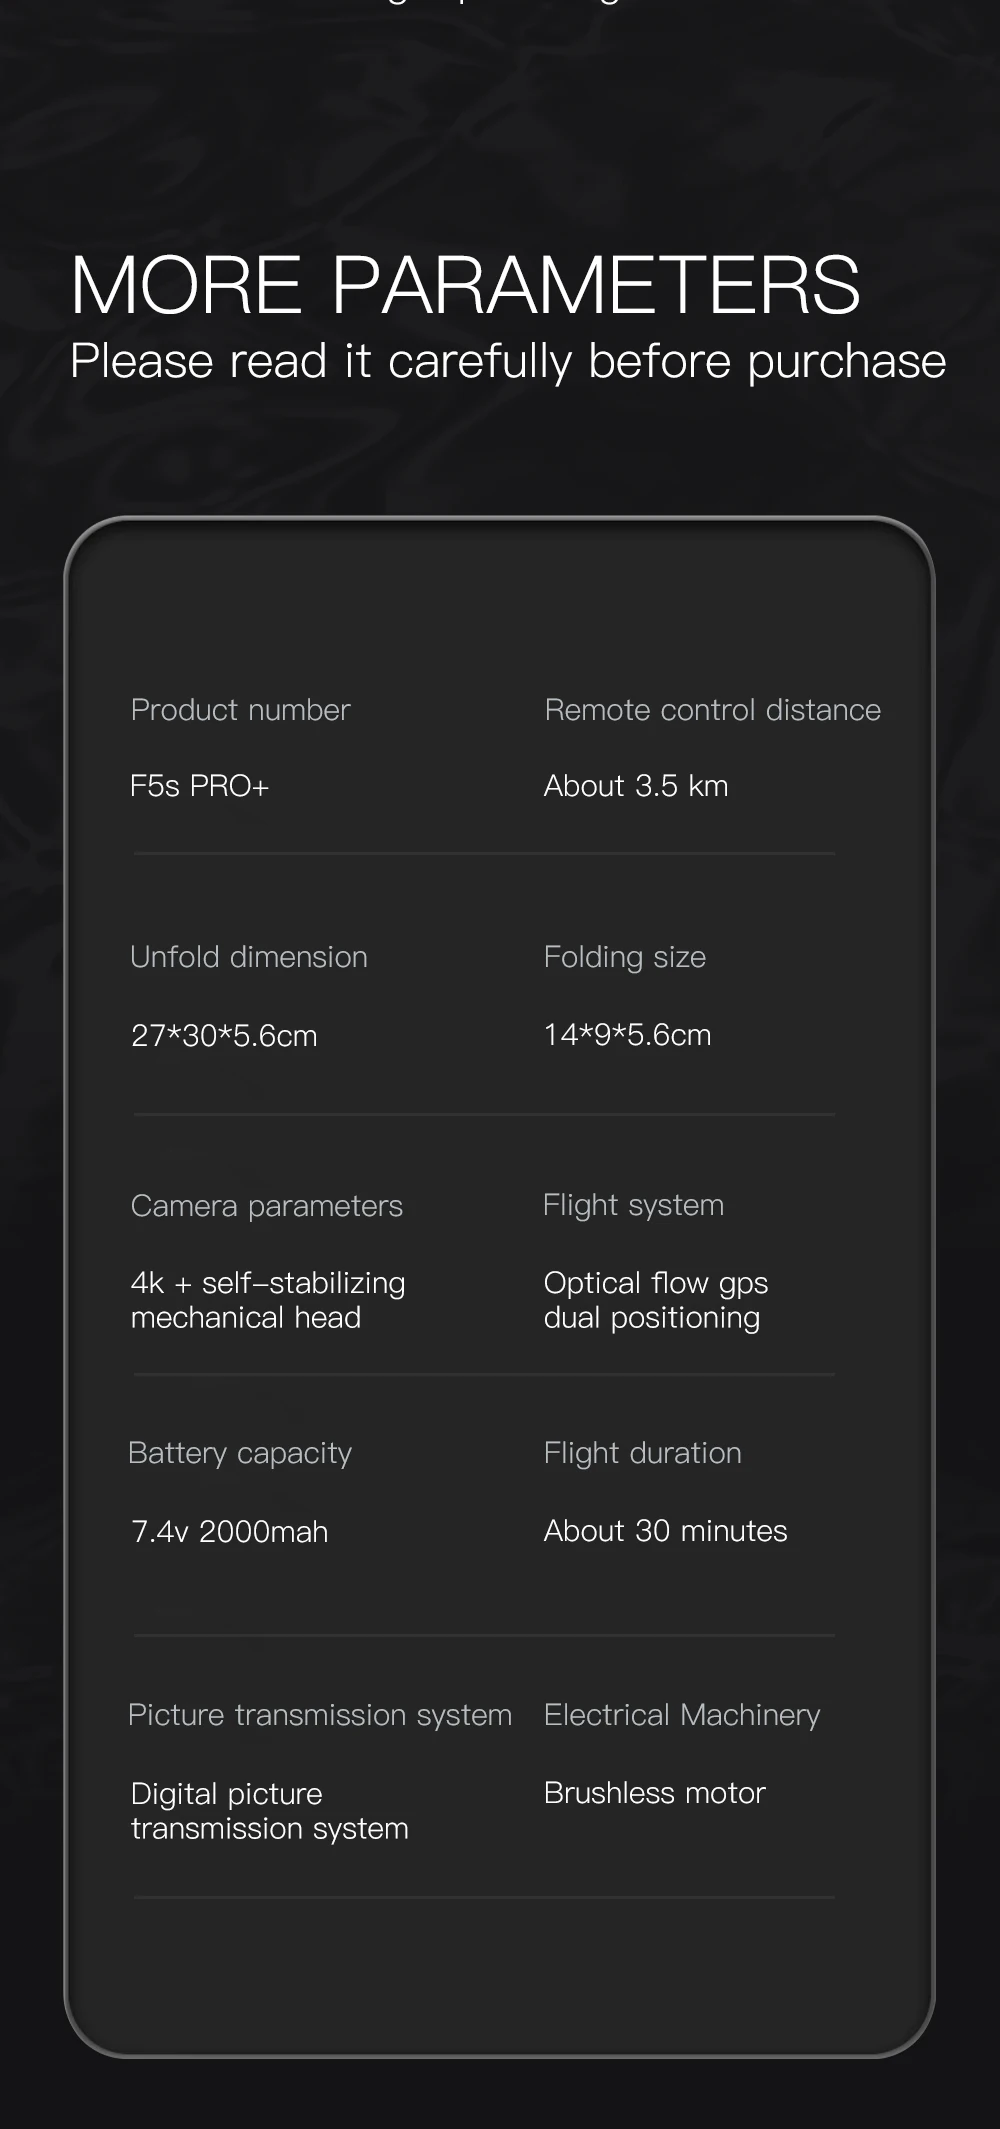
Task: Select the 27*30*5.6cm dimension text
Action: [x=224, y=1035]
